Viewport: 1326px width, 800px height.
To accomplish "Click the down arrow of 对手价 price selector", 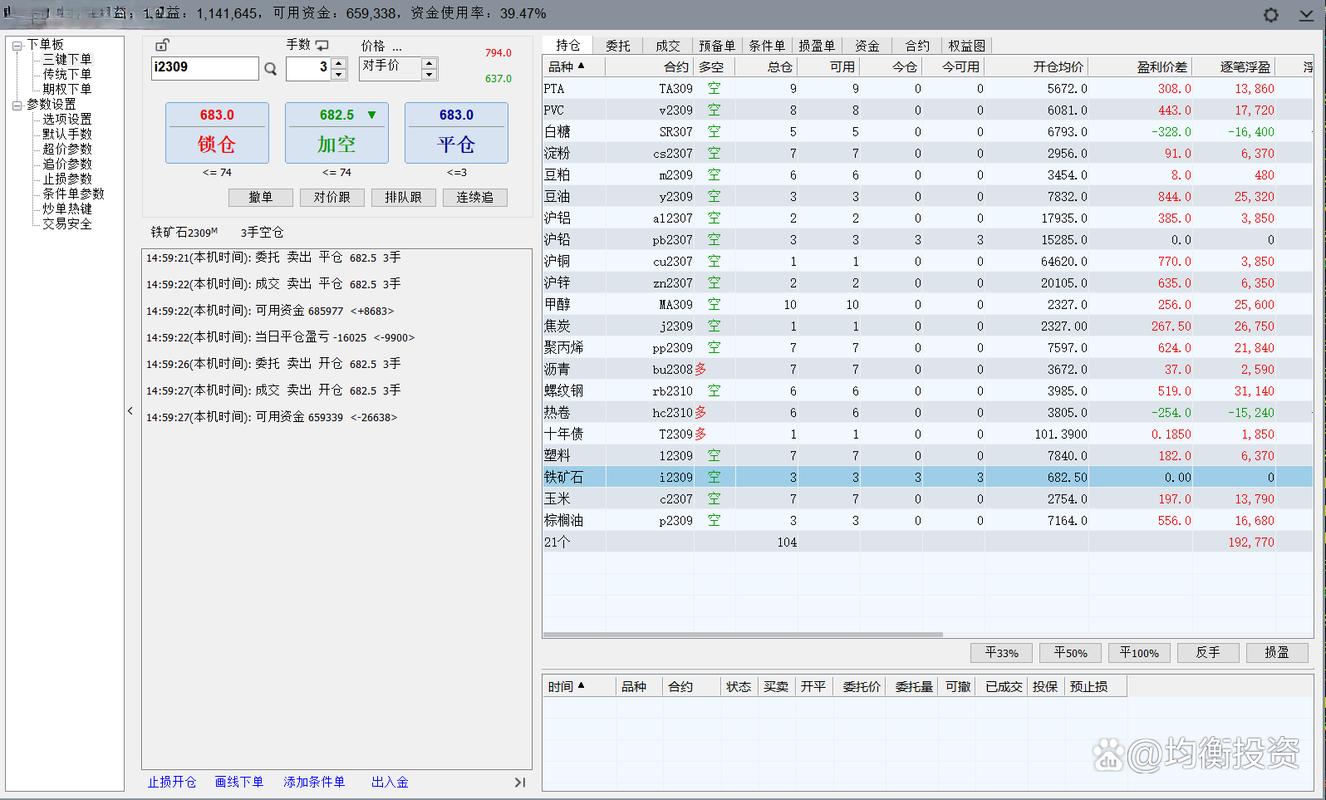I will click(429, 75).
